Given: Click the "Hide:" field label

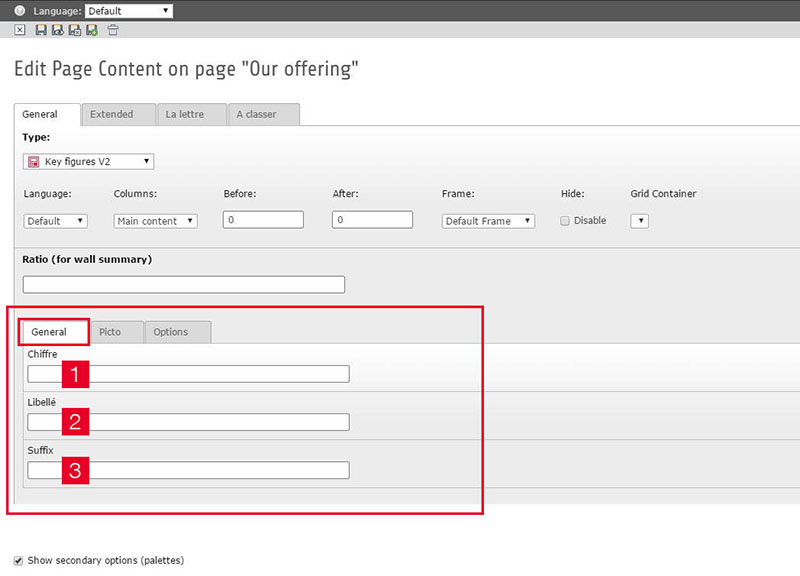Looking at the screenshot, I should point(572,194).
